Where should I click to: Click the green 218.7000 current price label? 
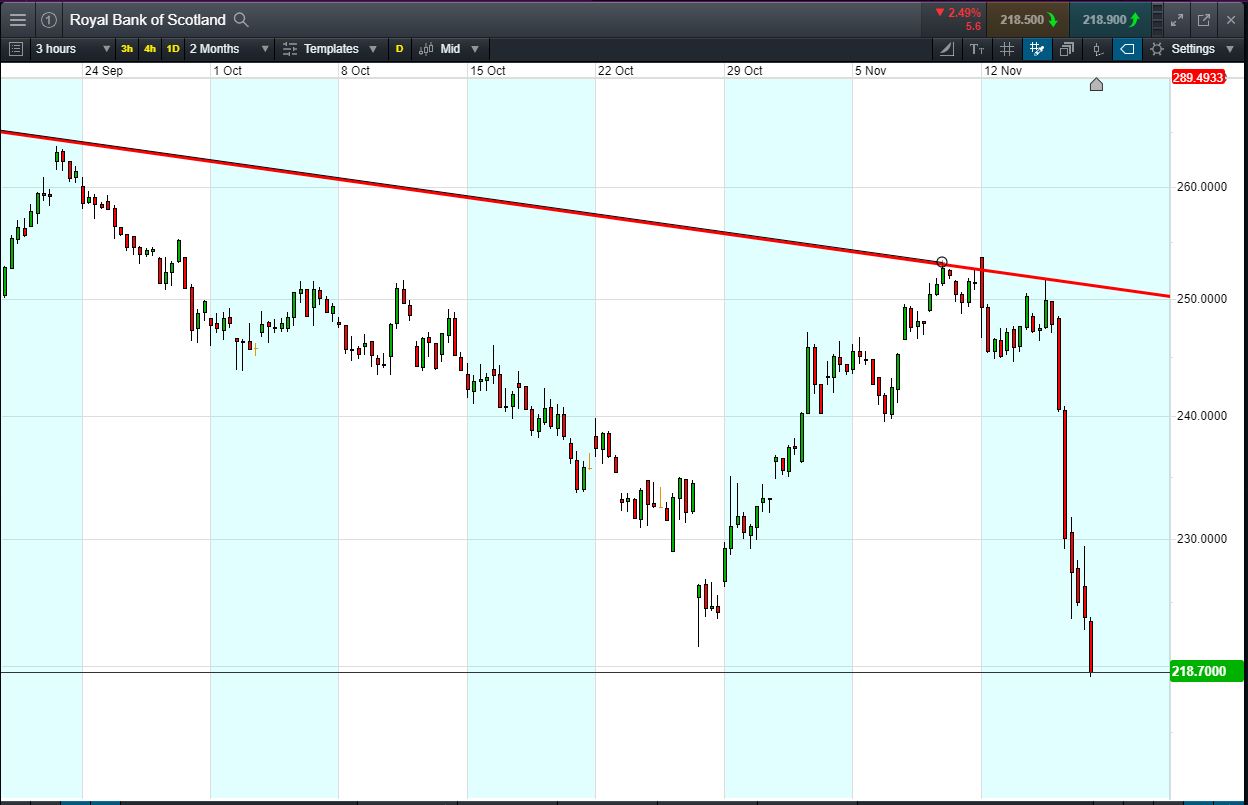[x=1206, y=672]
